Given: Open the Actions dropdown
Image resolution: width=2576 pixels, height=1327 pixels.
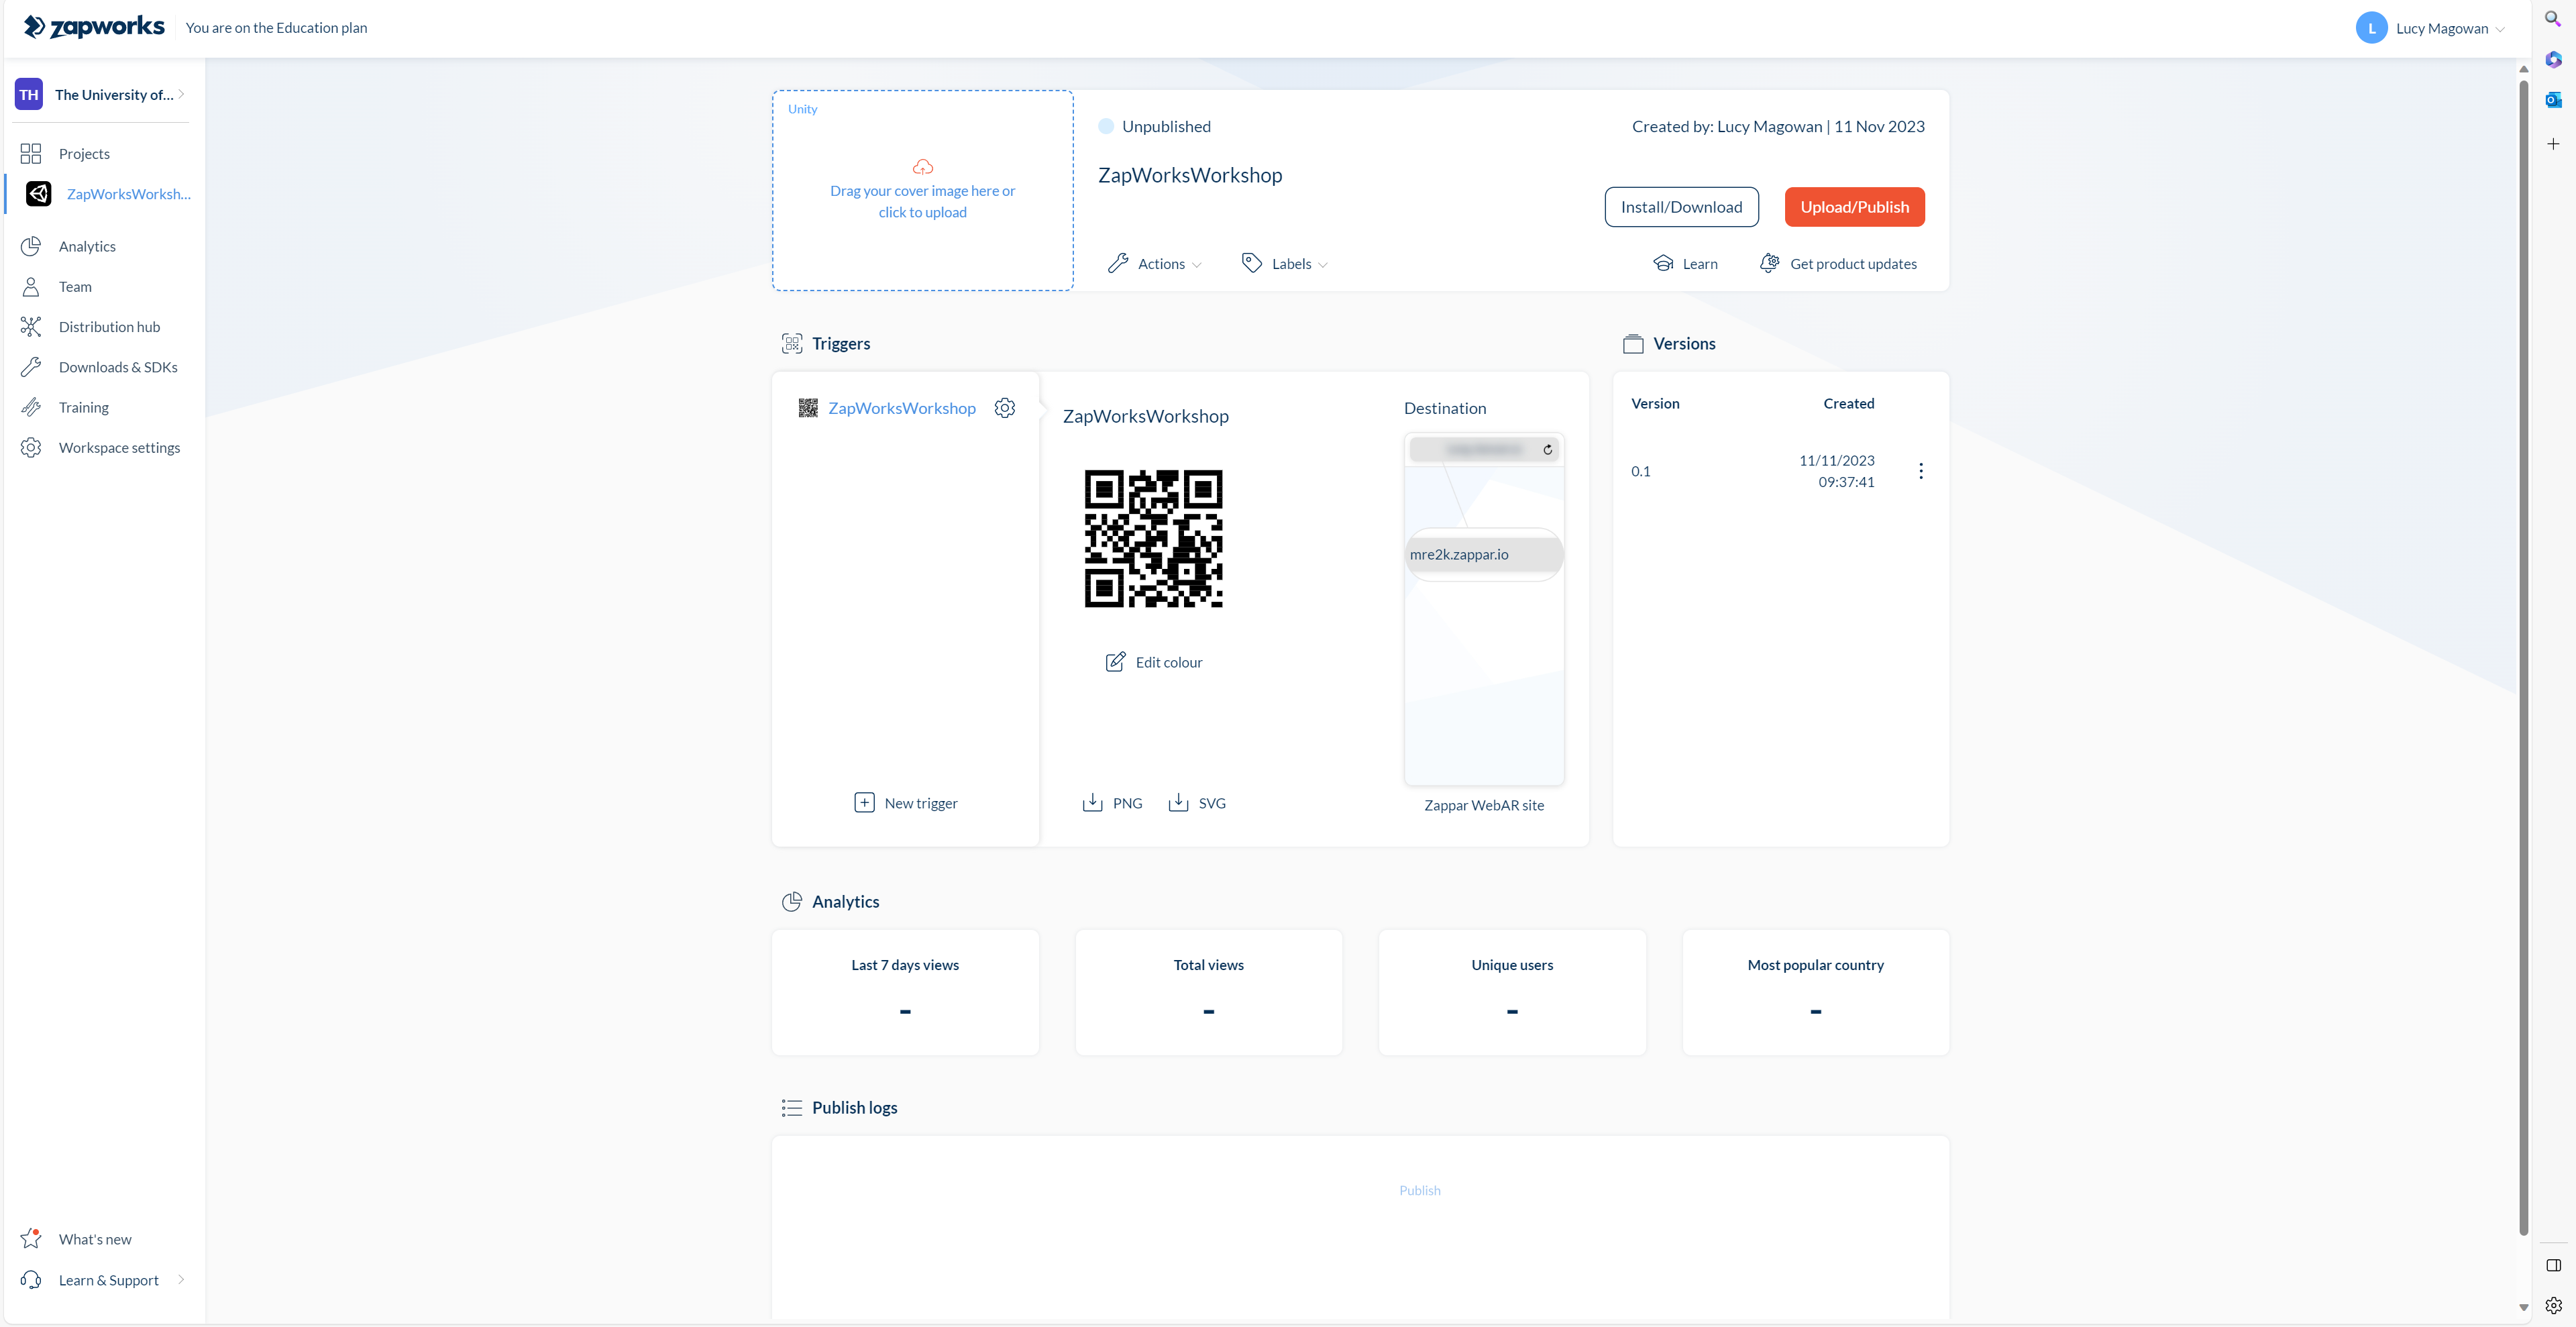Looking at the screenshot, I should pyautogui.click(x=1155, y=263).
